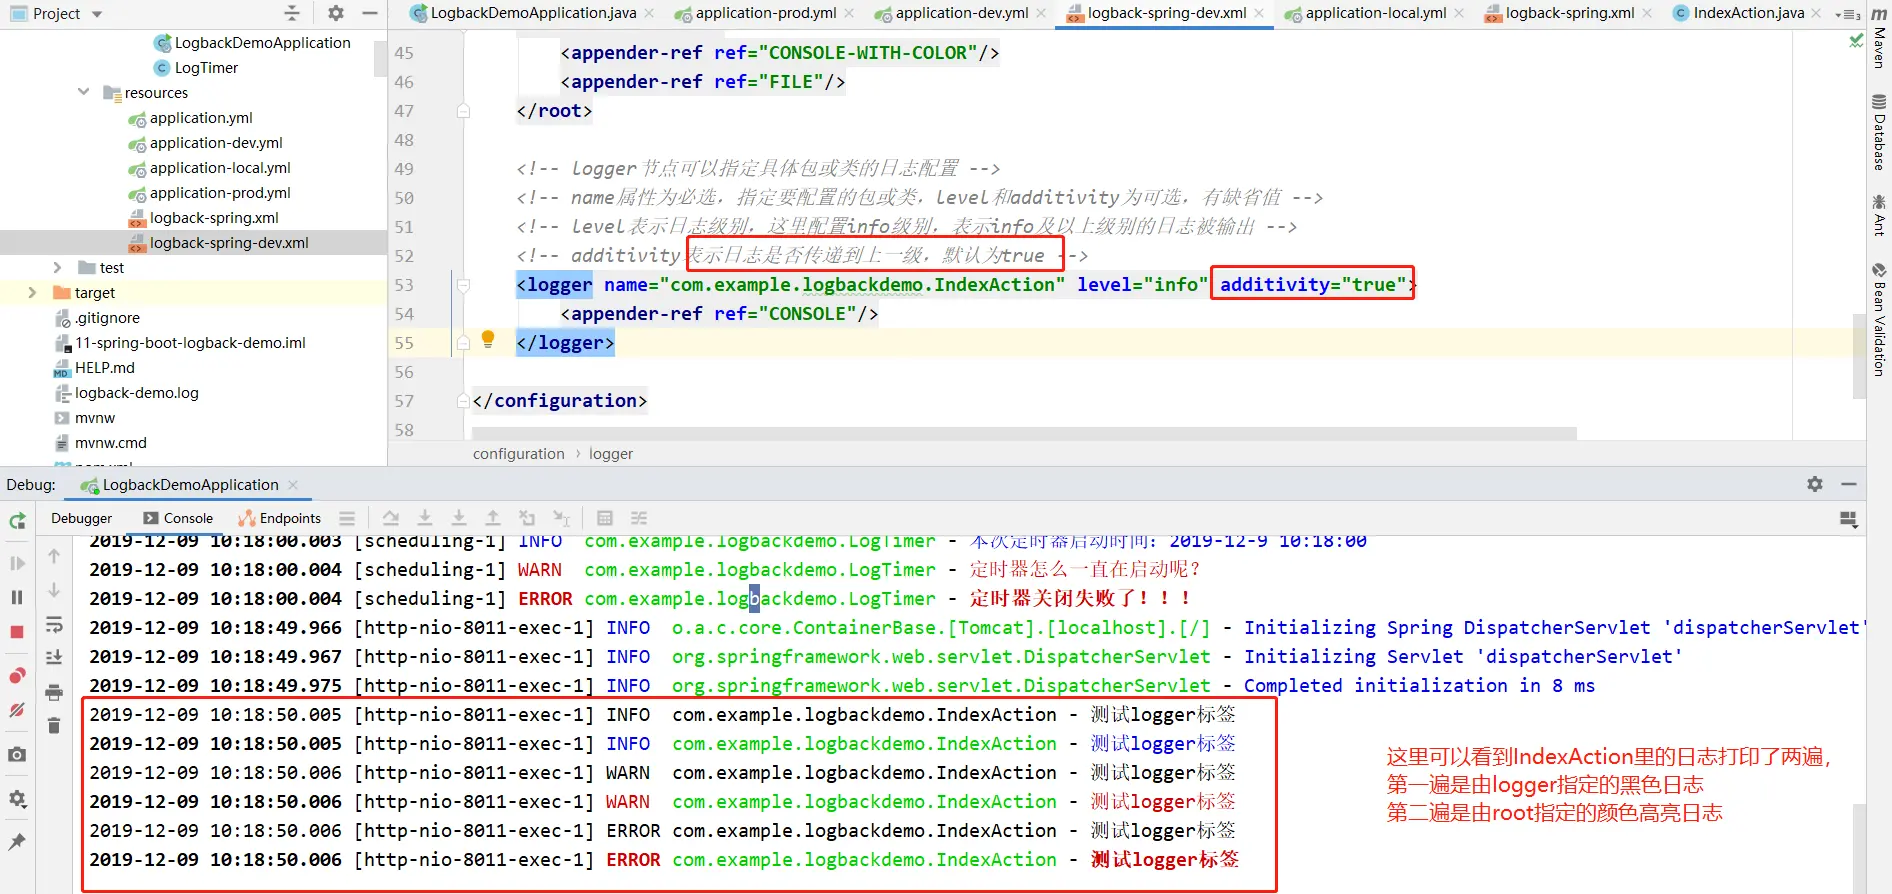Click inspection status checkmark indicator
The image size is (1892, 894).
click(1856, 41)
